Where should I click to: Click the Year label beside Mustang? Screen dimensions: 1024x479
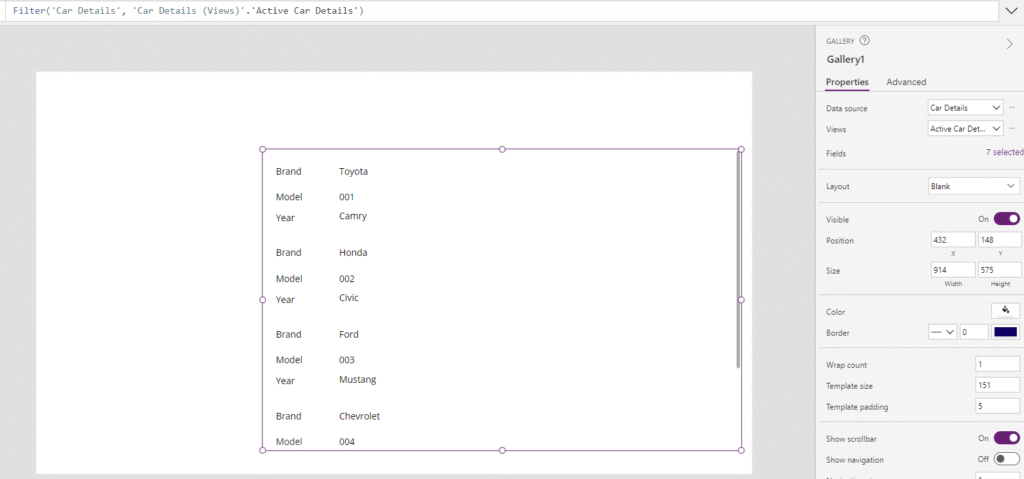(x=285, y=381)
